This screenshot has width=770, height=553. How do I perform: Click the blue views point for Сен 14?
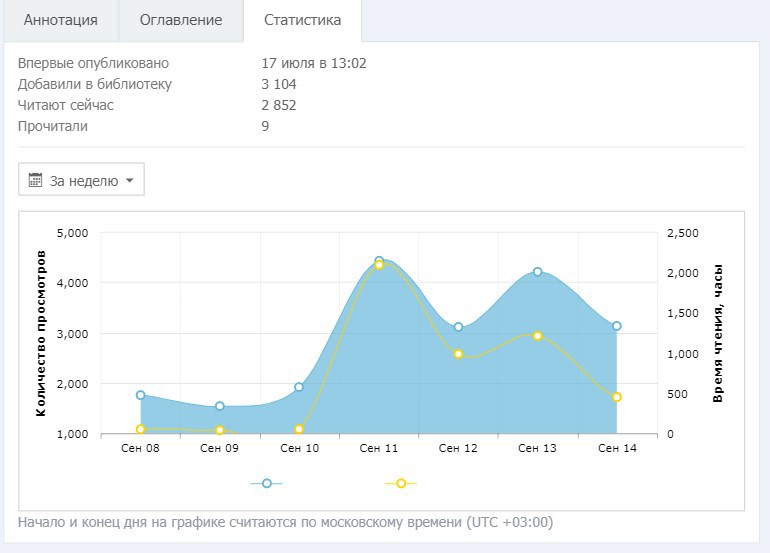617,326
